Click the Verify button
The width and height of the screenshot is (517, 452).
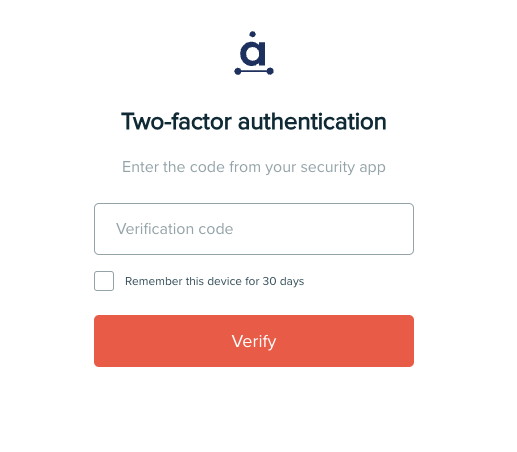(x=254, y=341)
